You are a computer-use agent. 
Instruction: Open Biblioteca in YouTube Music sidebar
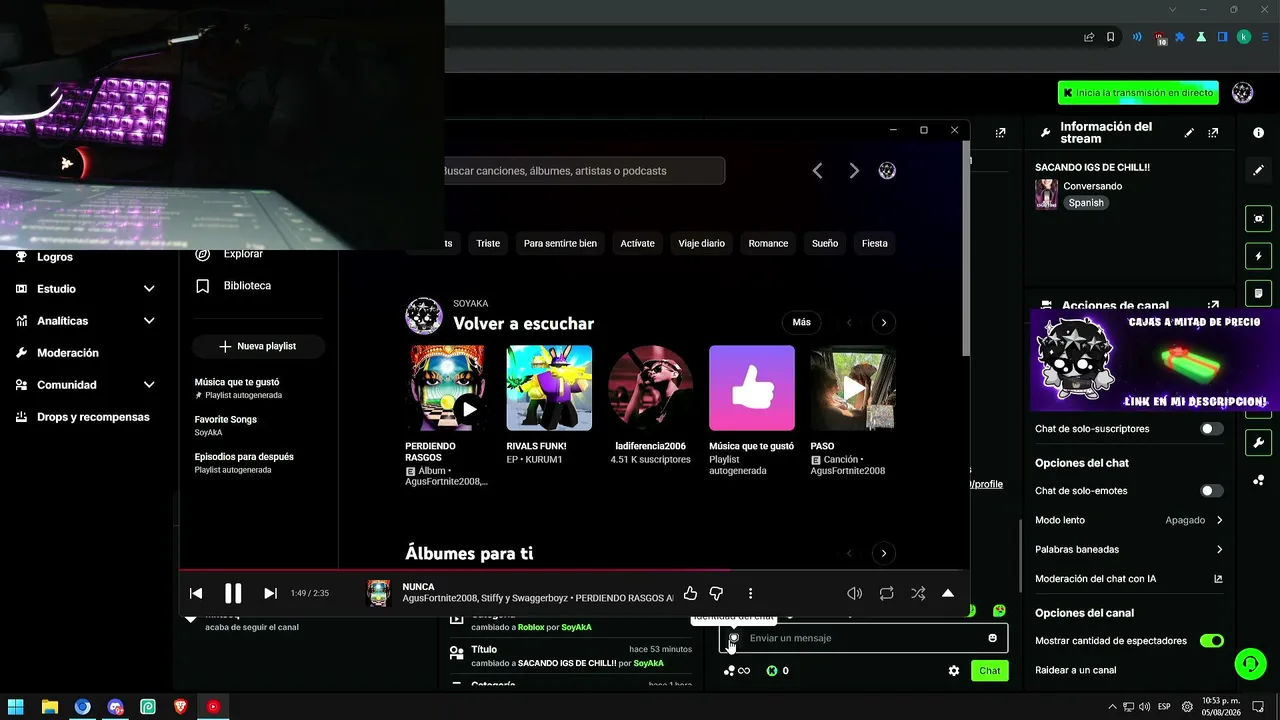(x=246, y=286)
